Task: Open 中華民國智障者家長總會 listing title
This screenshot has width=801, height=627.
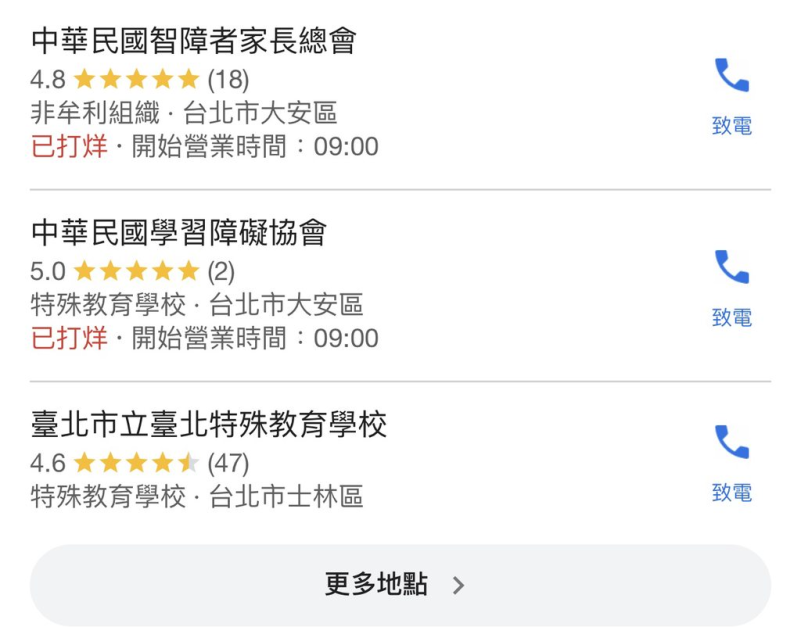Action: point(194,41)
